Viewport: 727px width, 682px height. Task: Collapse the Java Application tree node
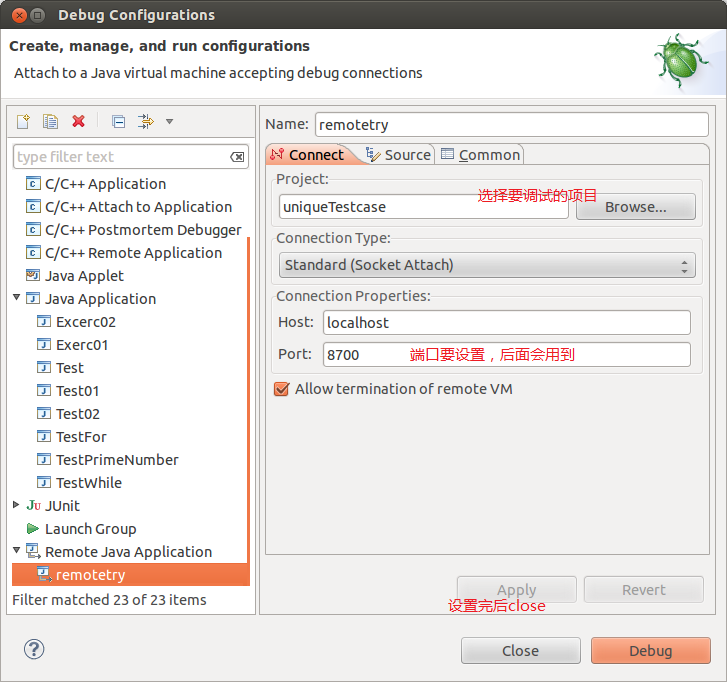pos(17,297)
